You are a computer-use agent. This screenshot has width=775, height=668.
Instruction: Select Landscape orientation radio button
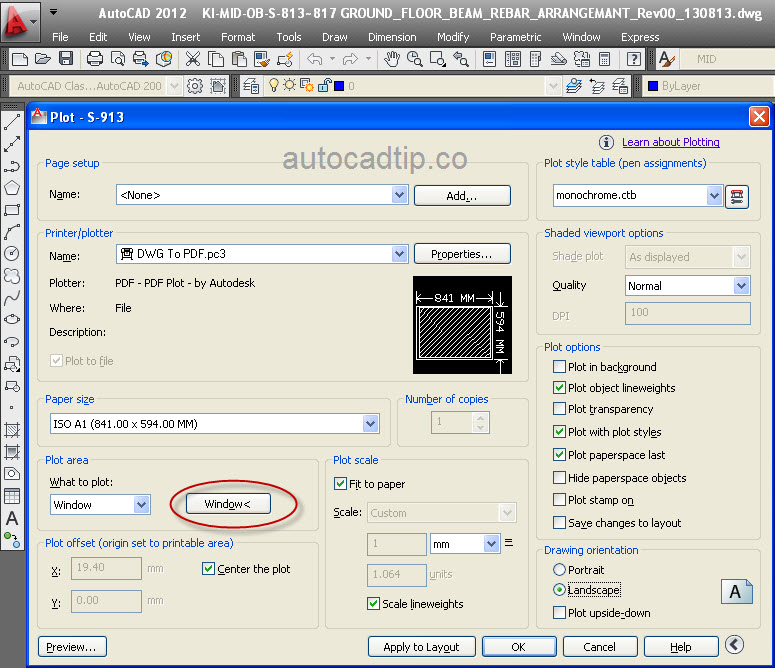click(x=559, y=590)
